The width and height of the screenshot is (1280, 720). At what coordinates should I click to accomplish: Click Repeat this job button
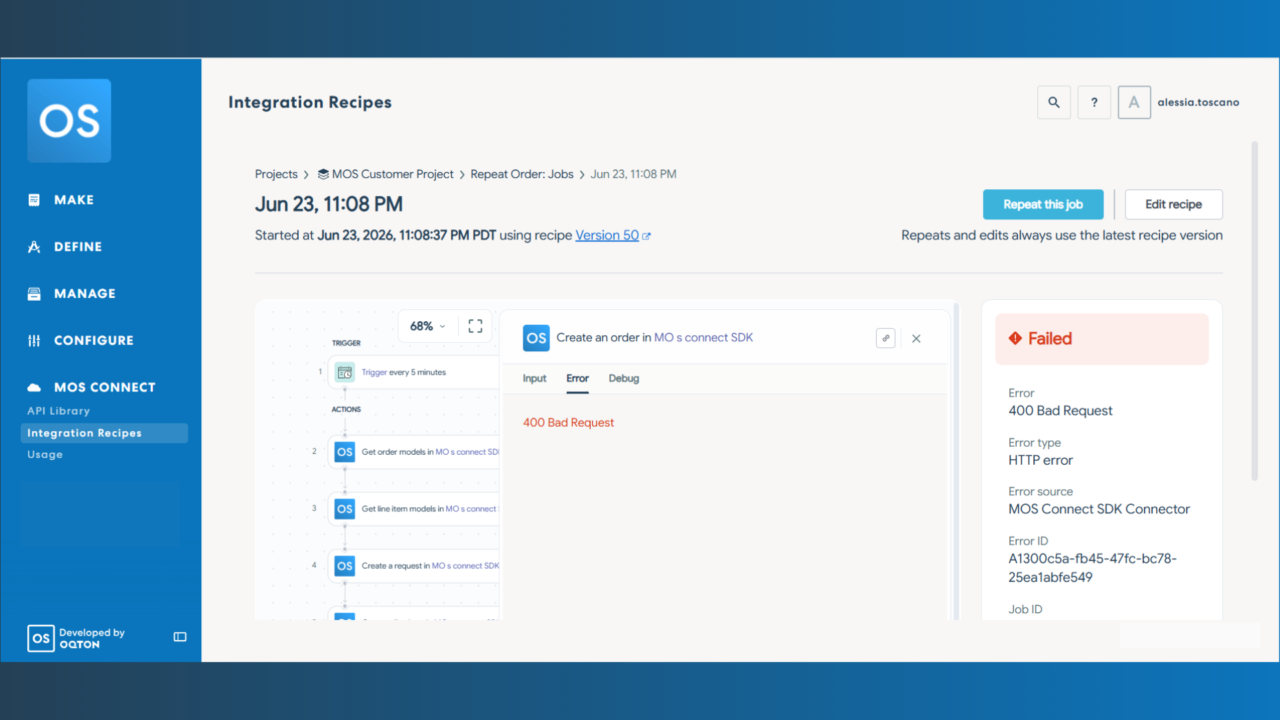pos(1043,204)
